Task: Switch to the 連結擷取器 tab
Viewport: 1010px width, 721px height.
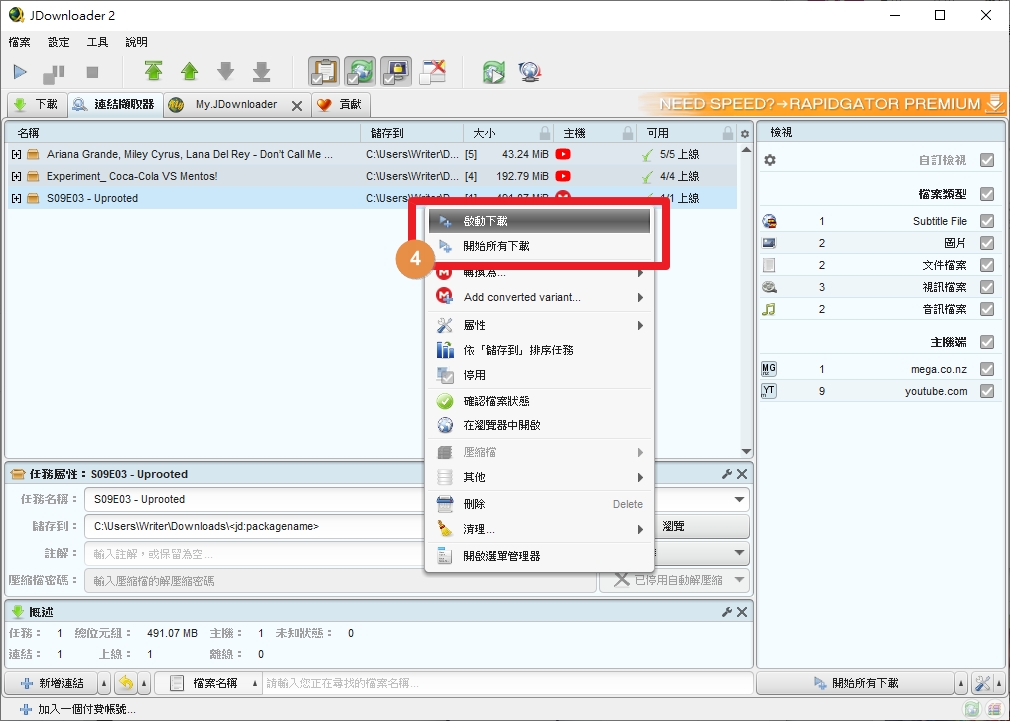Action: point(114,104)
